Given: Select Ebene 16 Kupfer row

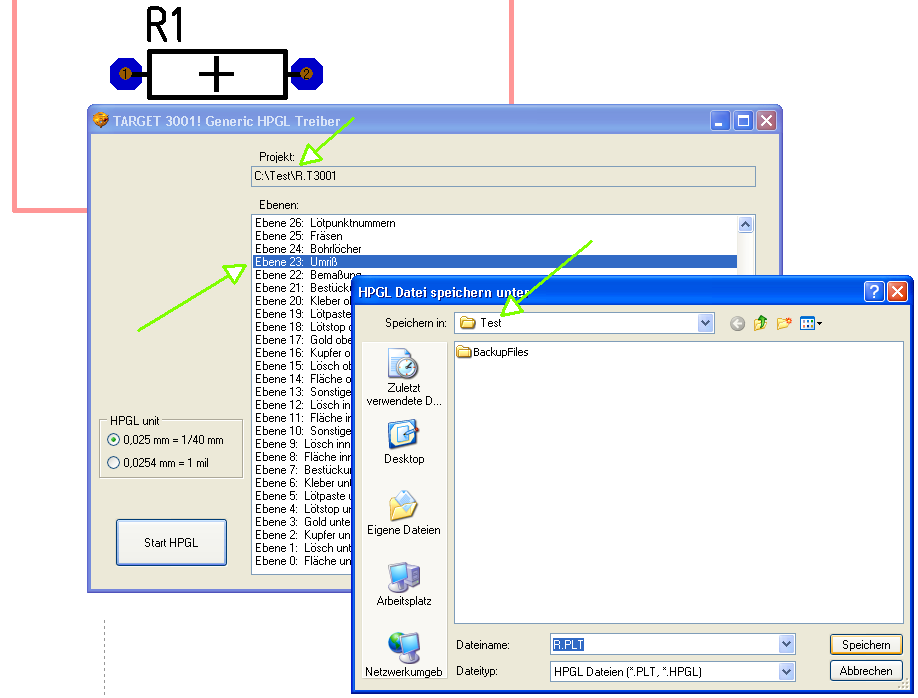Looking at the screenshot, I should click(302, 353).
